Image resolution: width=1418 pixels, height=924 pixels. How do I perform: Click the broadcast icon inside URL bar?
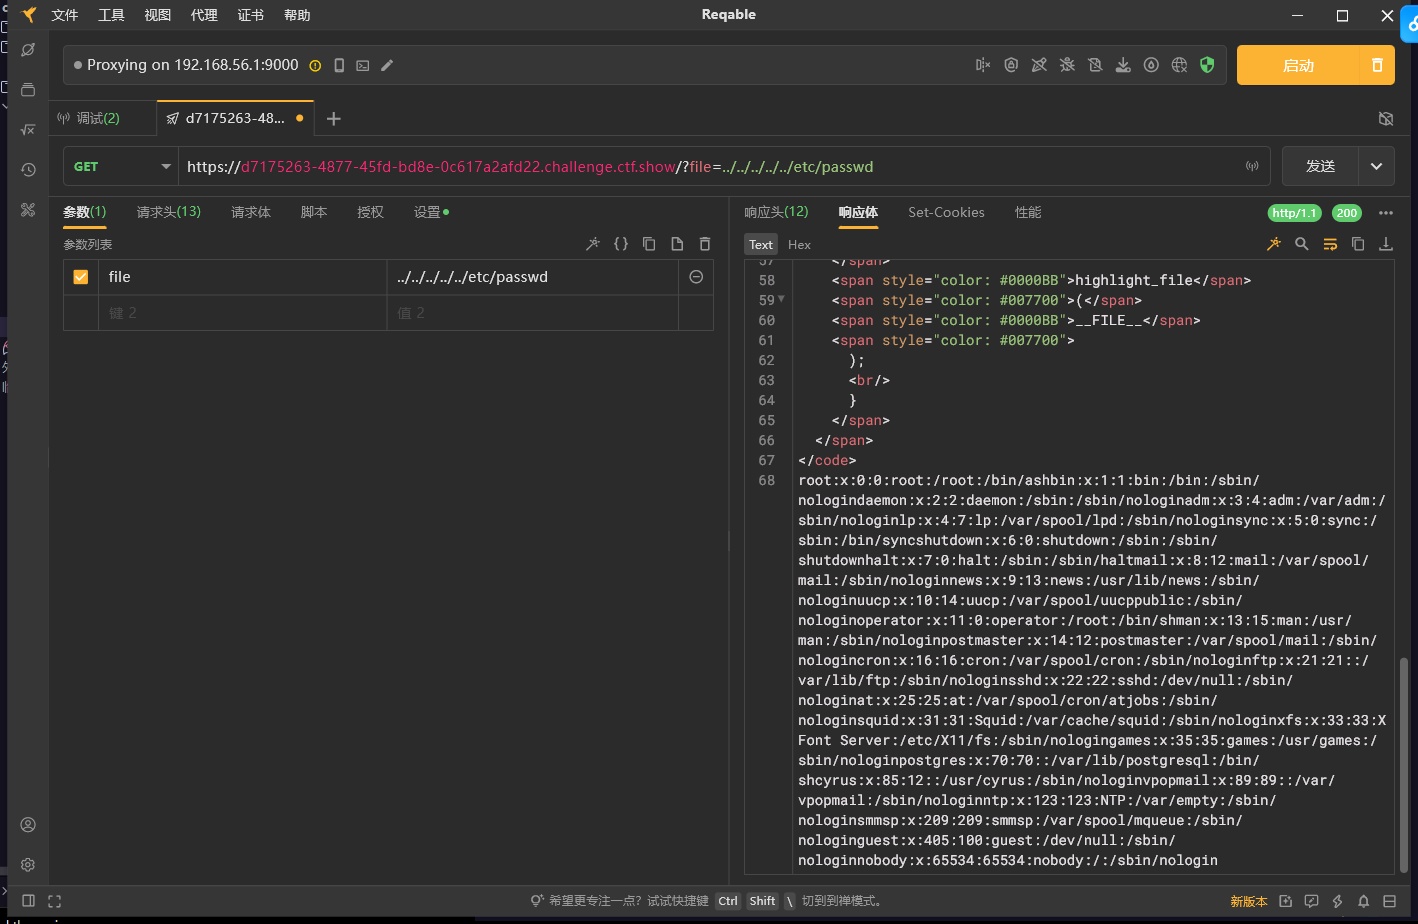pos(1252,167)
